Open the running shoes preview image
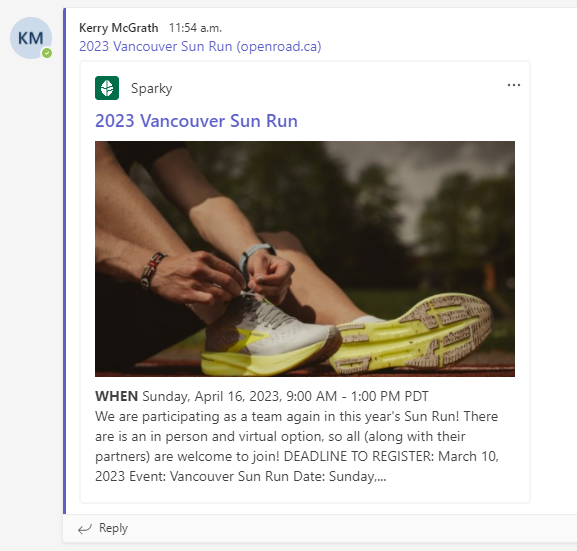The height and width of the screenshot is (551, 577). (305, 259)
